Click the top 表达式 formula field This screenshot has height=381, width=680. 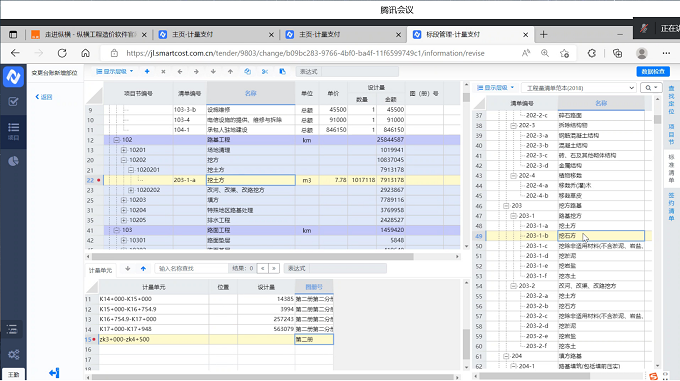pyautogui.click(x=360, y=72)
